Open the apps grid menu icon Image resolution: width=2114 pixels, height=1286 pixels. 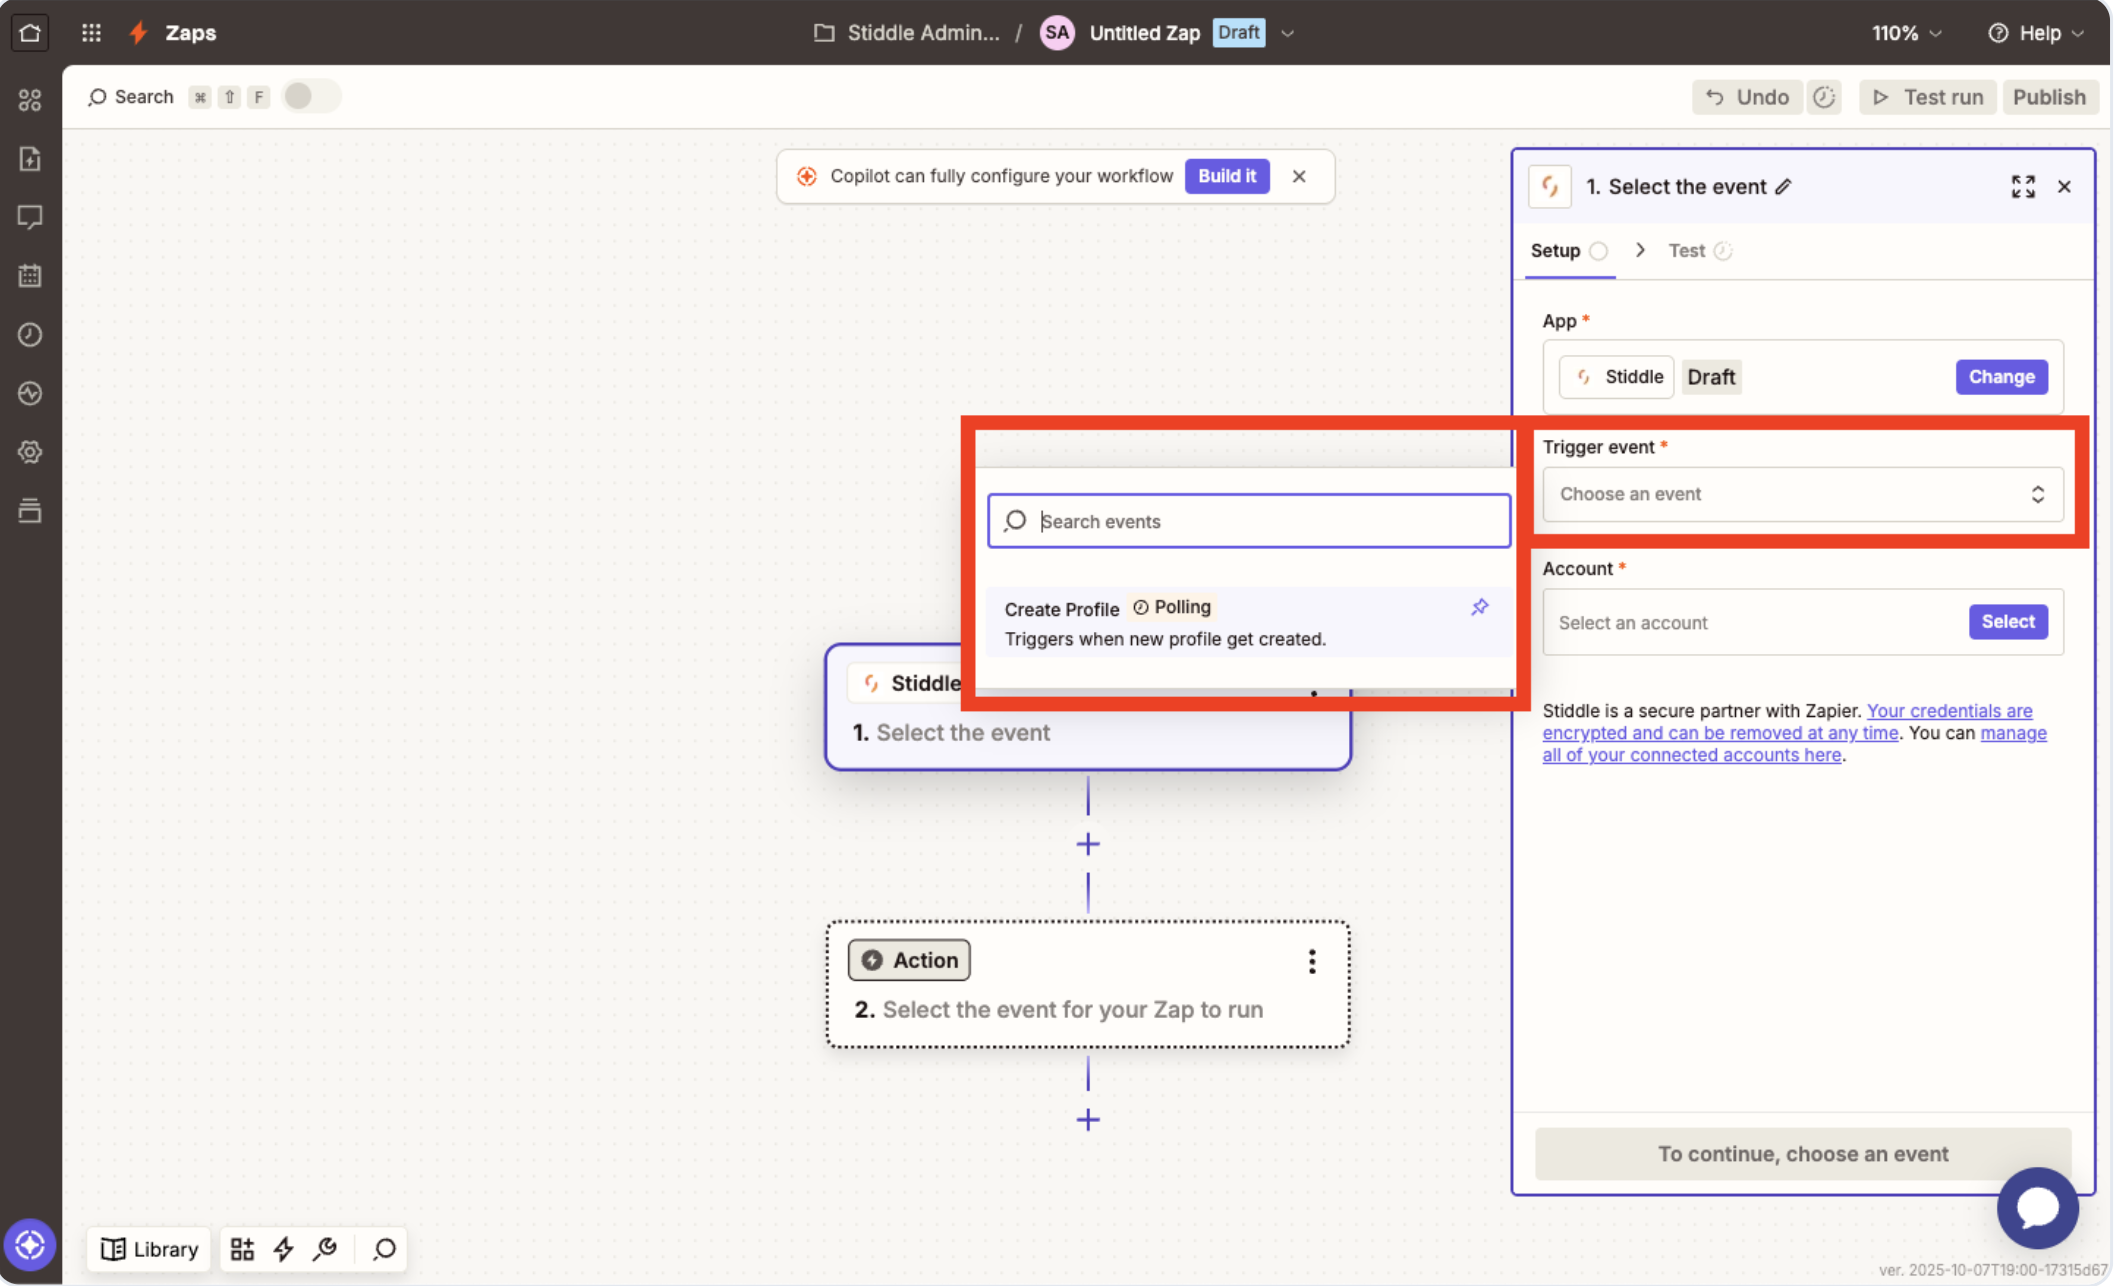pyautogui.click(x=91, y=32)
